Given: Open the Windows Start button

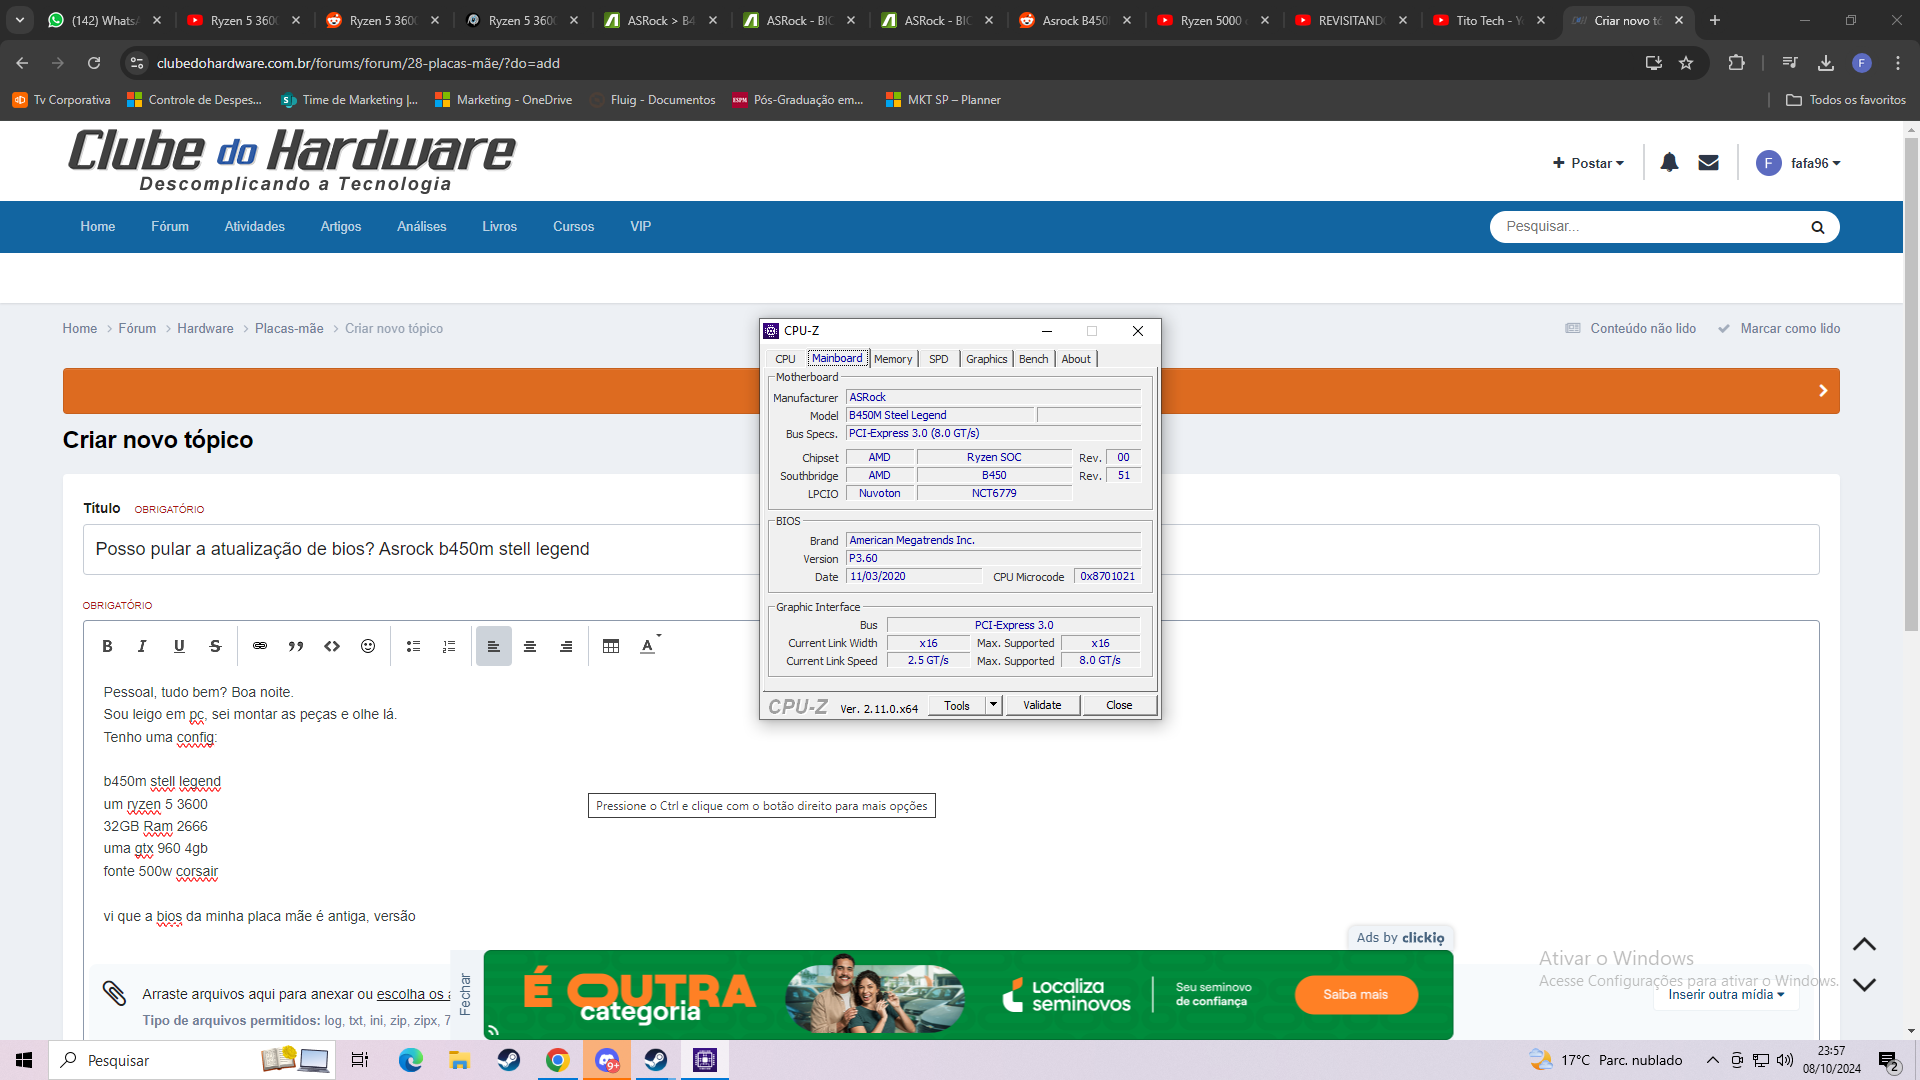Looking at the screenshot, I should [x=24, y=1060].
